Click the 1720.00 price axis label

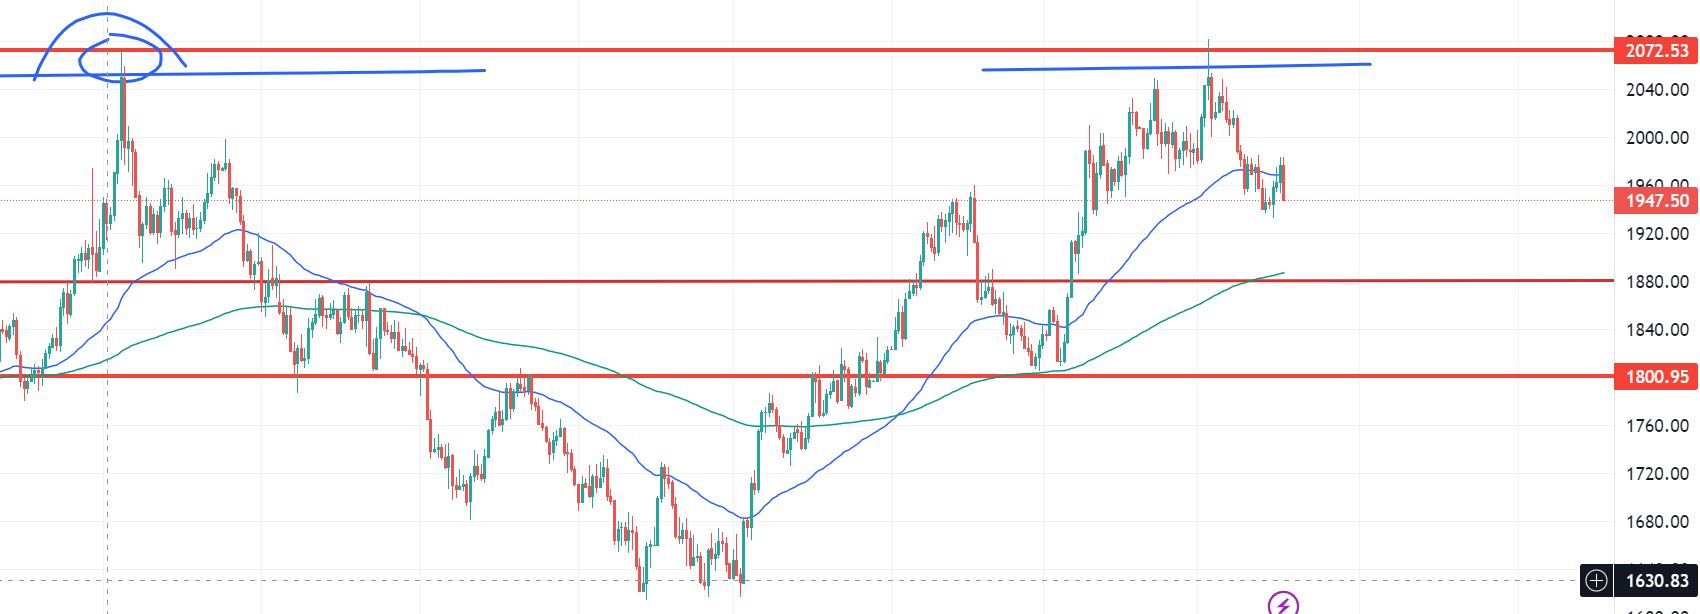[1657, 474]
